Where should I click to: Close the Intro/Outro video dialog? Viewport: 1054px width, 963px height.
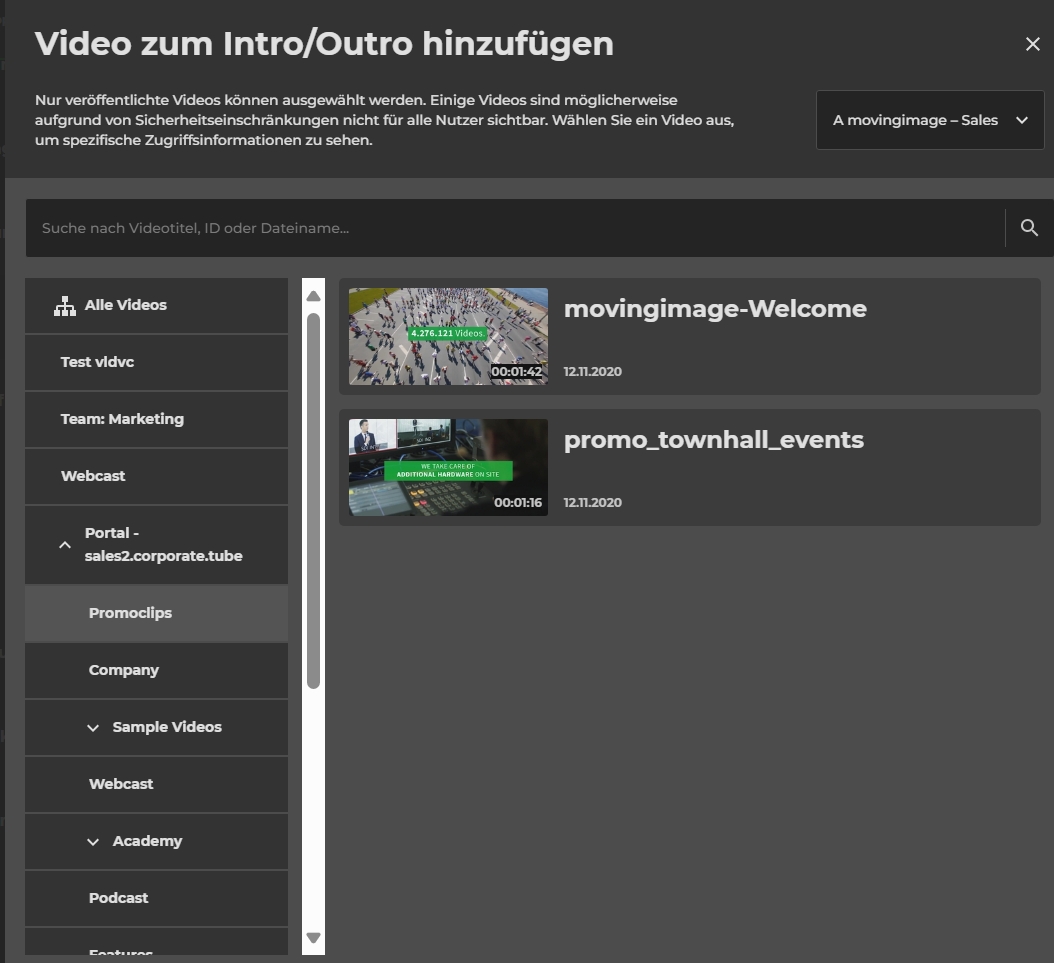[x=1032, y=44]
